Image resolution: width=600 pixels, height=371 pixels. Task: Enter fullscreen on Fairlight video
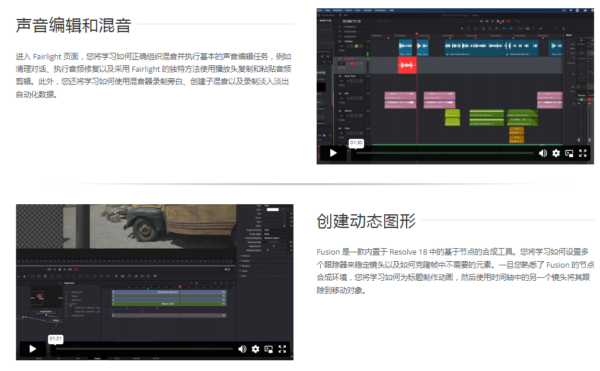click(x=583, y=153)
